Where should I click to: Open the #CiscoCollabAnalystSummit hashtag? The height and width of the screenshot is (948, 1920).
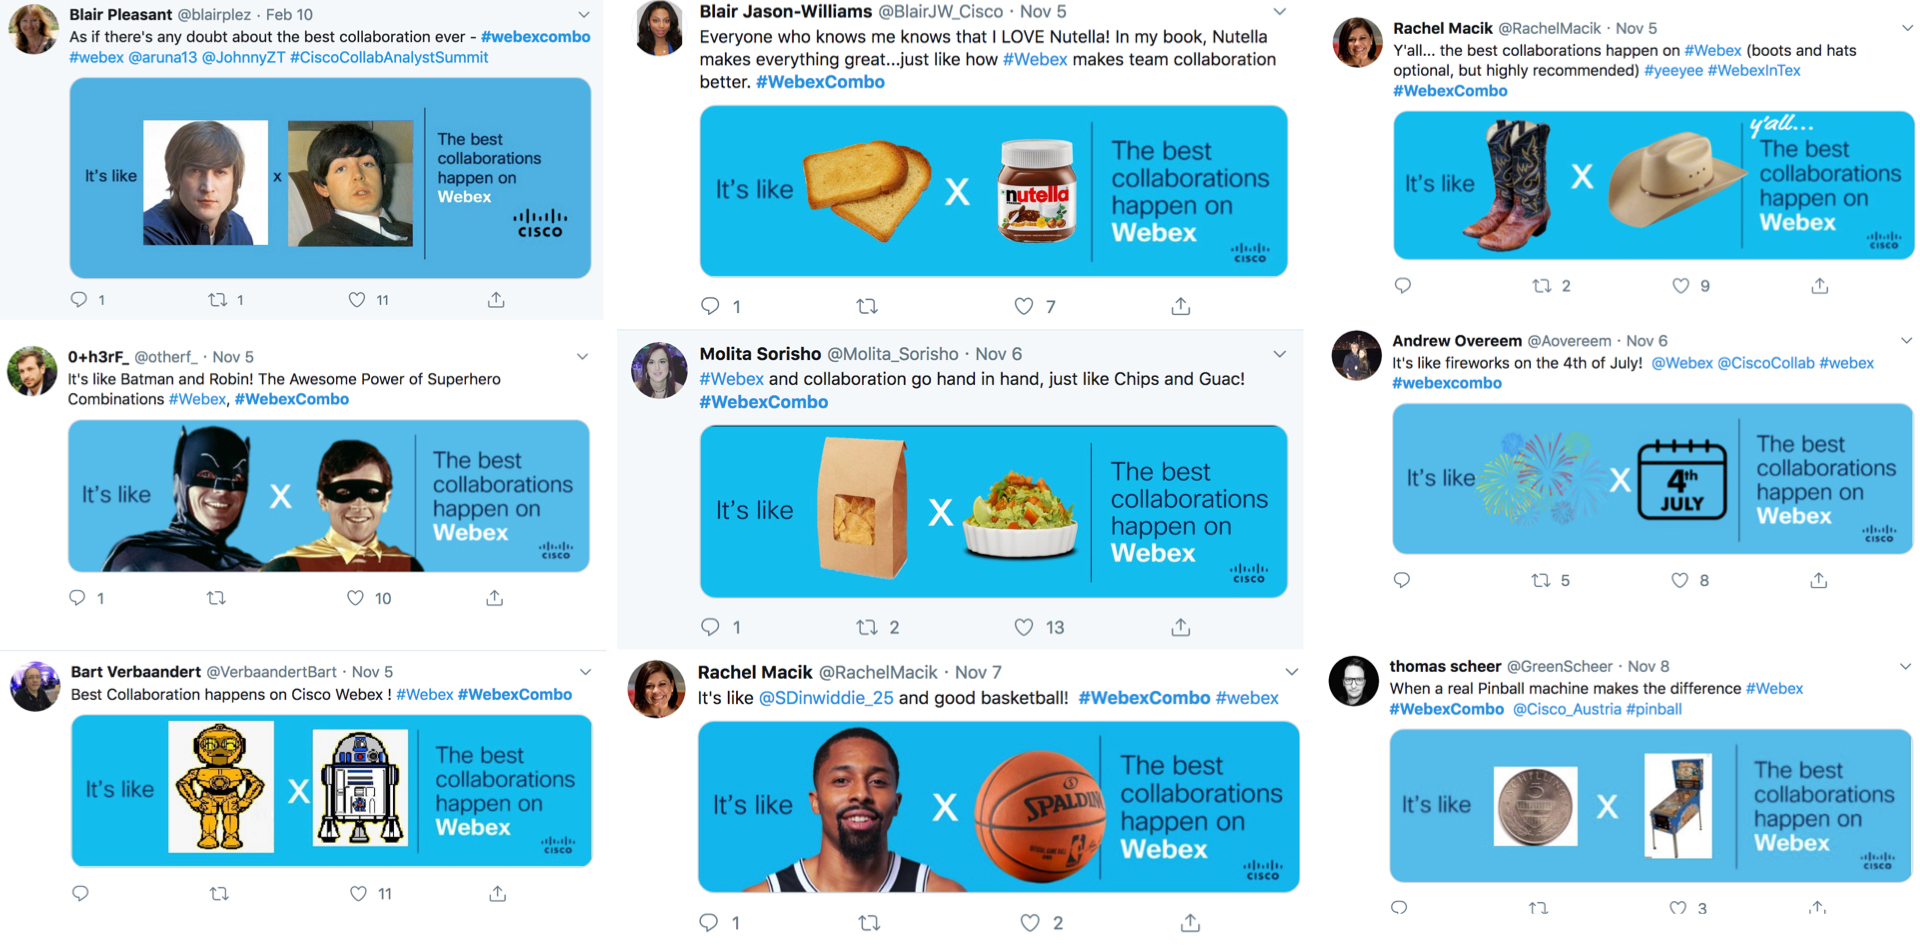pos(389,58)
